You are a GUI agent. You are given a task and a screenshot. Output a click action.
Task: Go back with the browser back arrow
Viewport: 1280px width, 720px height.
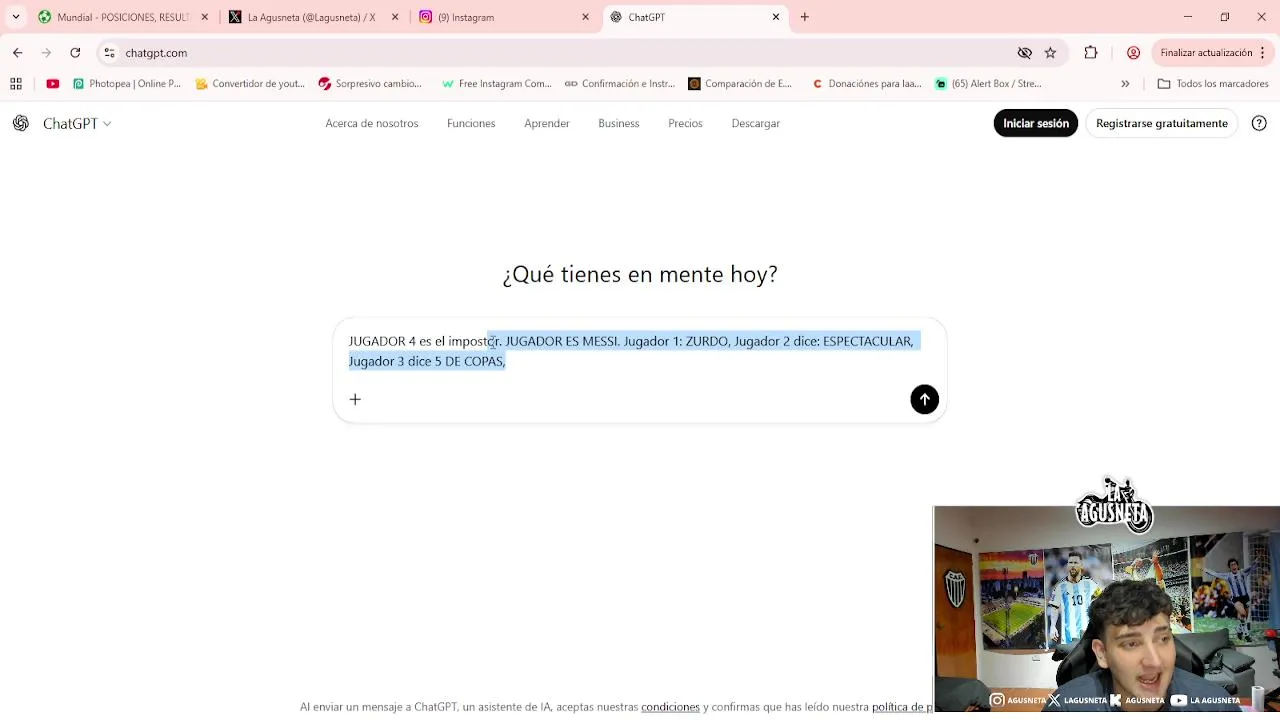pyautogui.click(x=18, y=53)
